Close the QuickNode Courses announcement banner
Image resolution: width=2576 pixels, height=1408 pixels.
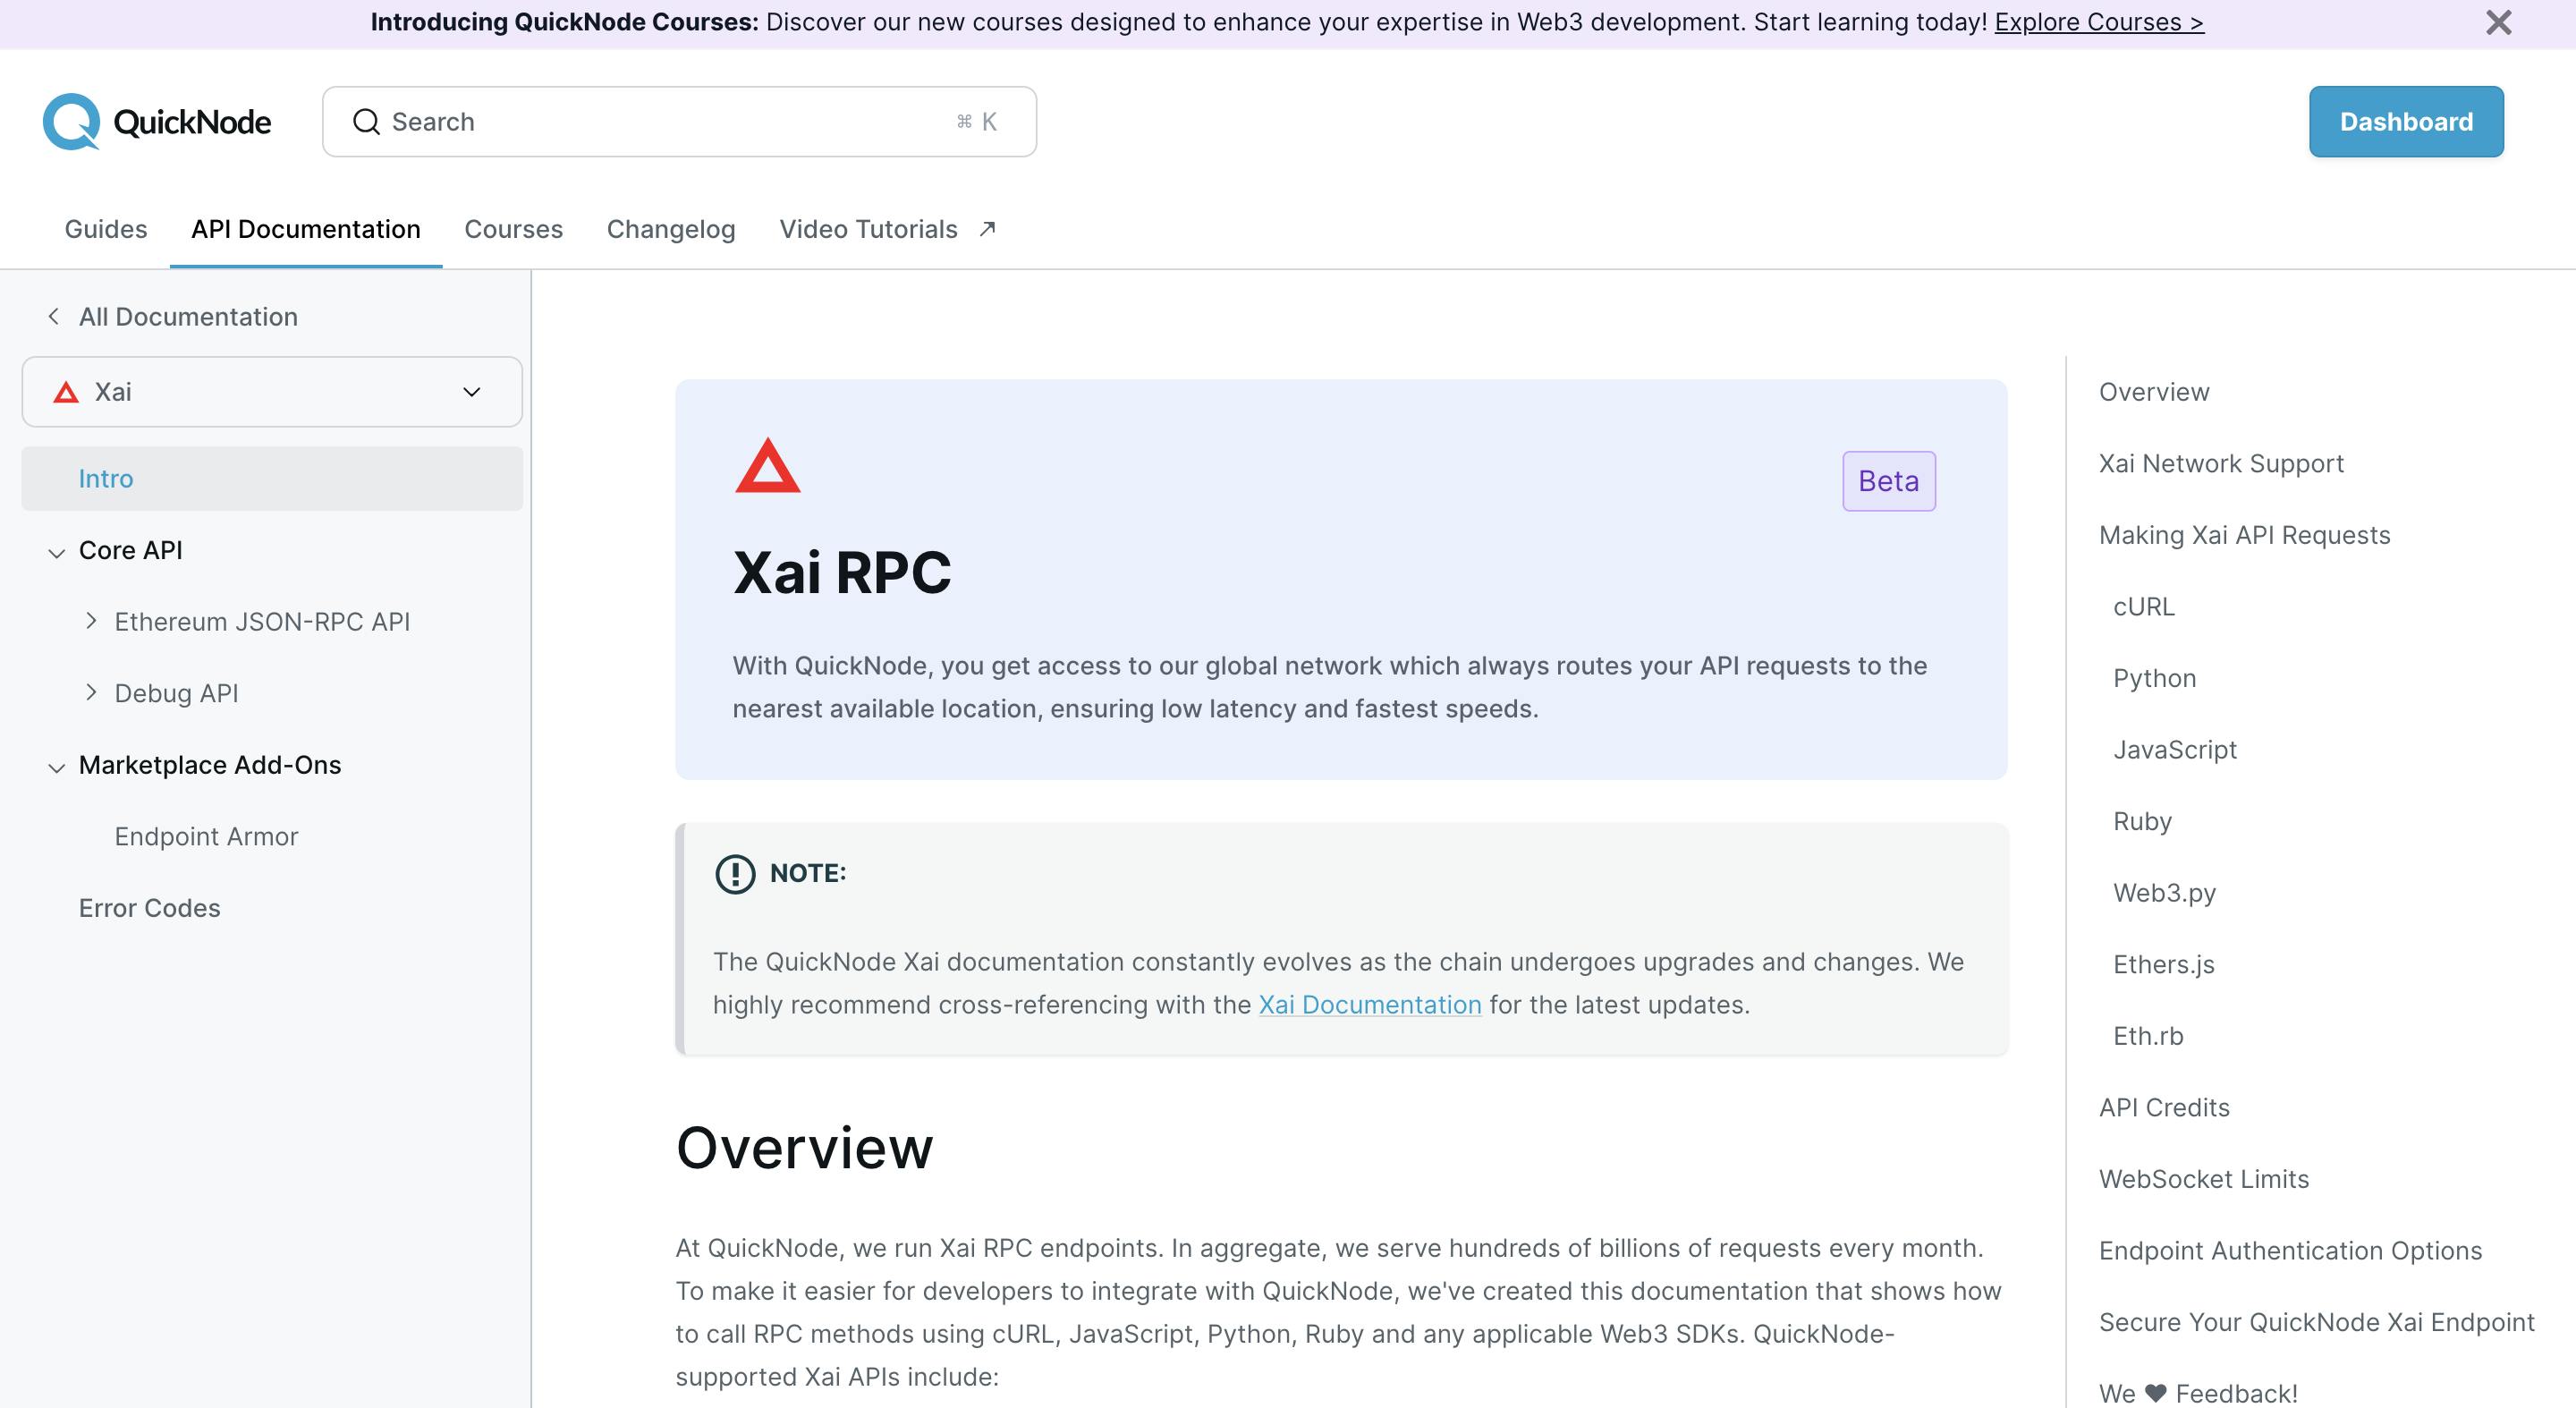point(2498,22)
